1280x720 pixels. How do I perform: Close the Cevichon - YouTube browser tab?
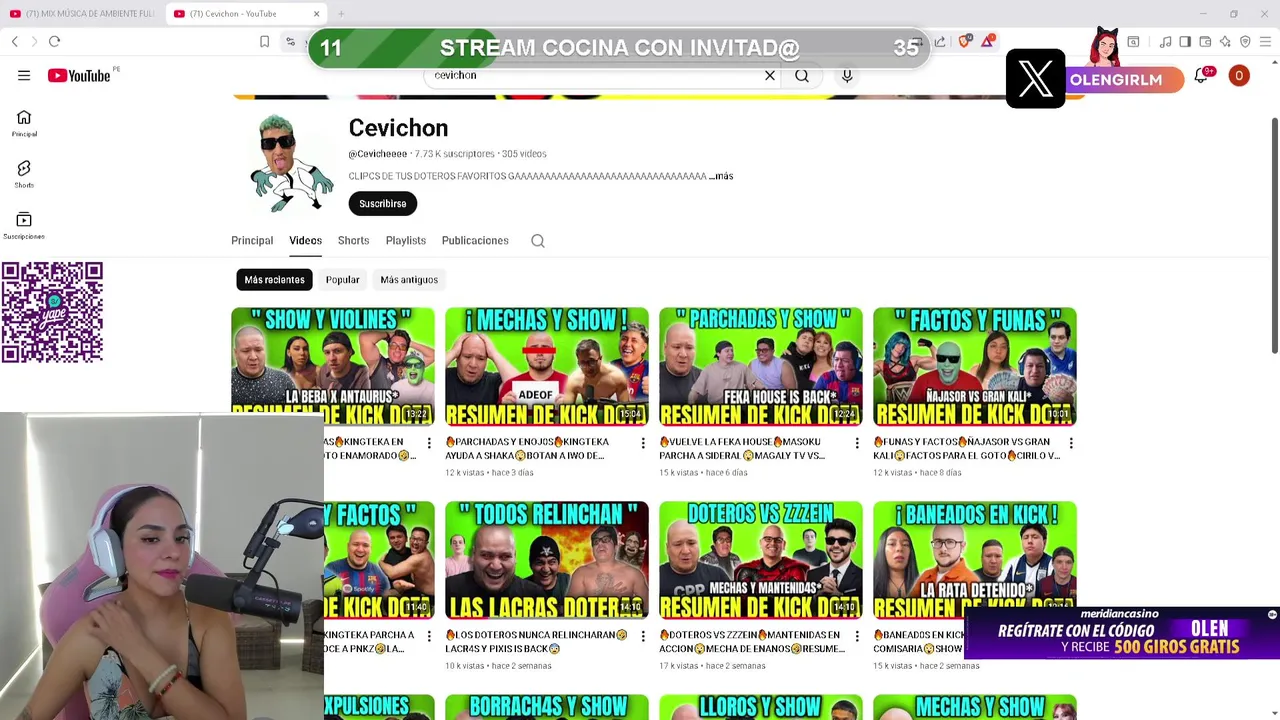tap(317, 14)
